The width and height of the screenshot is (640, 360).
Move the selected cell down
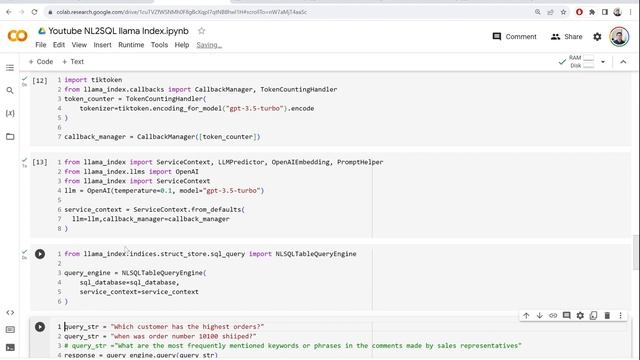click(540, 316)
